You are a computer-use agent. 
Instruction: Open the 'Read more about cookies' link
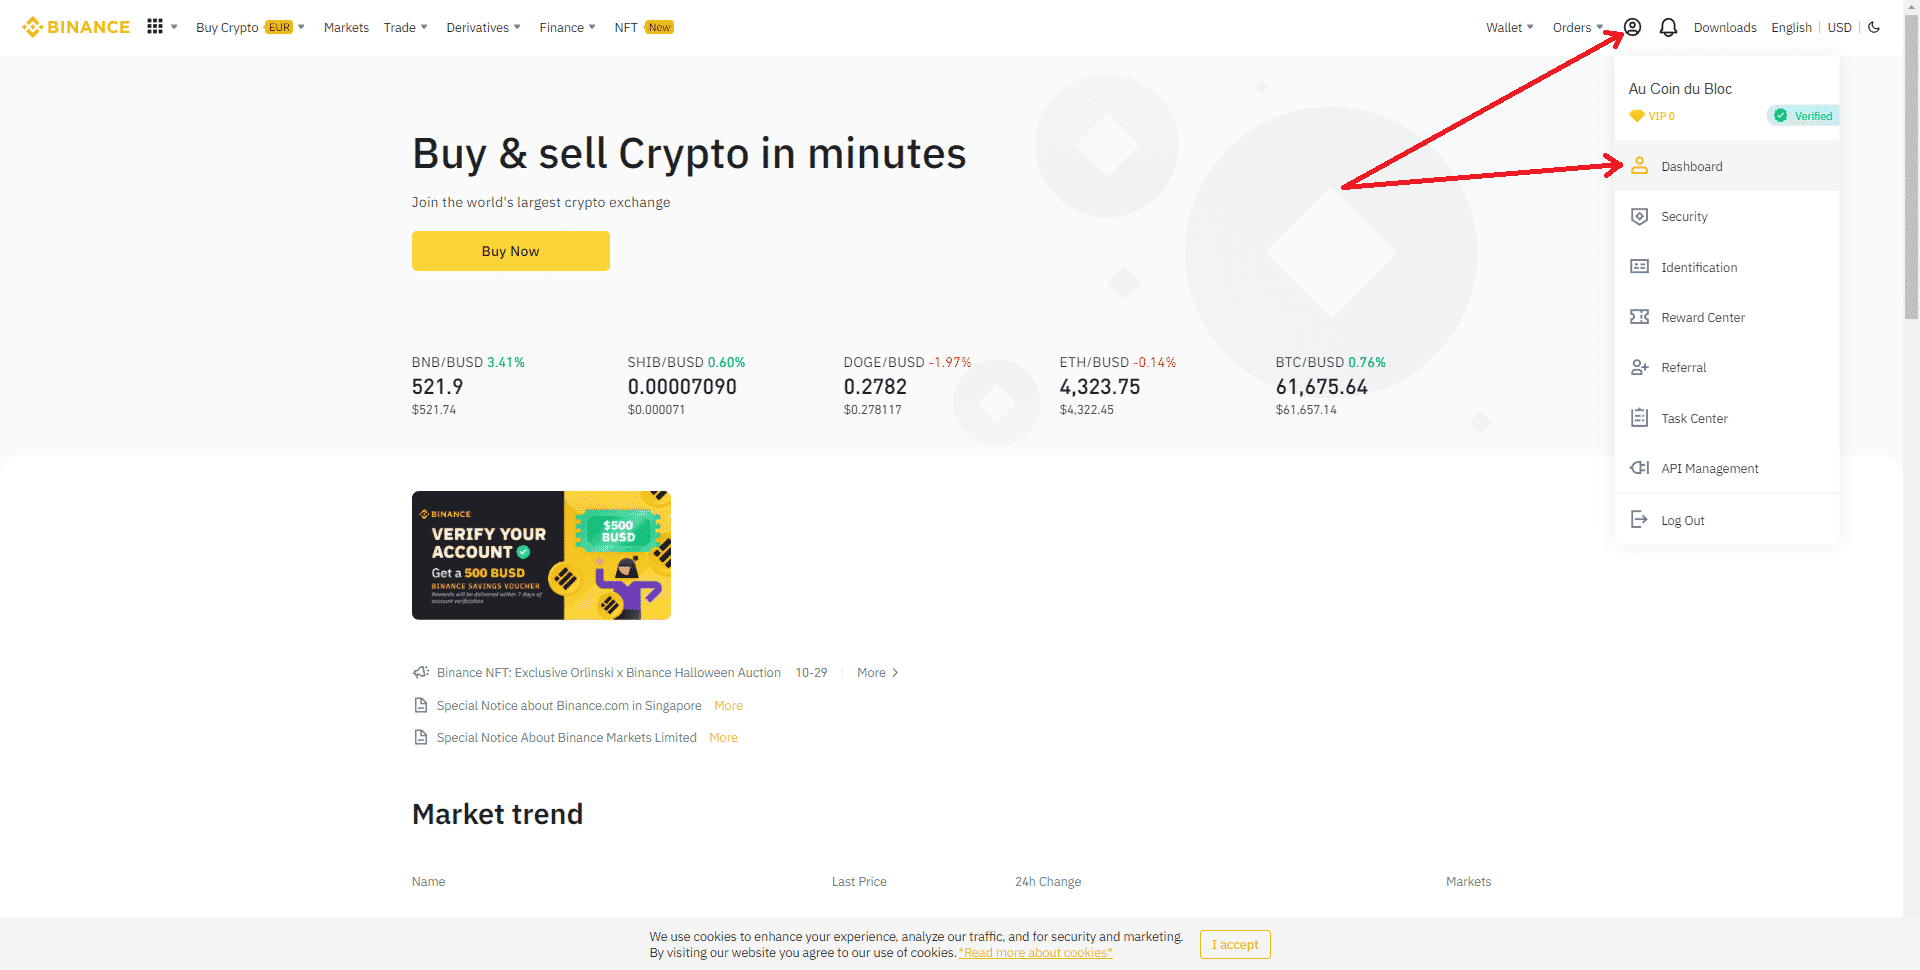click(1035, 952)
